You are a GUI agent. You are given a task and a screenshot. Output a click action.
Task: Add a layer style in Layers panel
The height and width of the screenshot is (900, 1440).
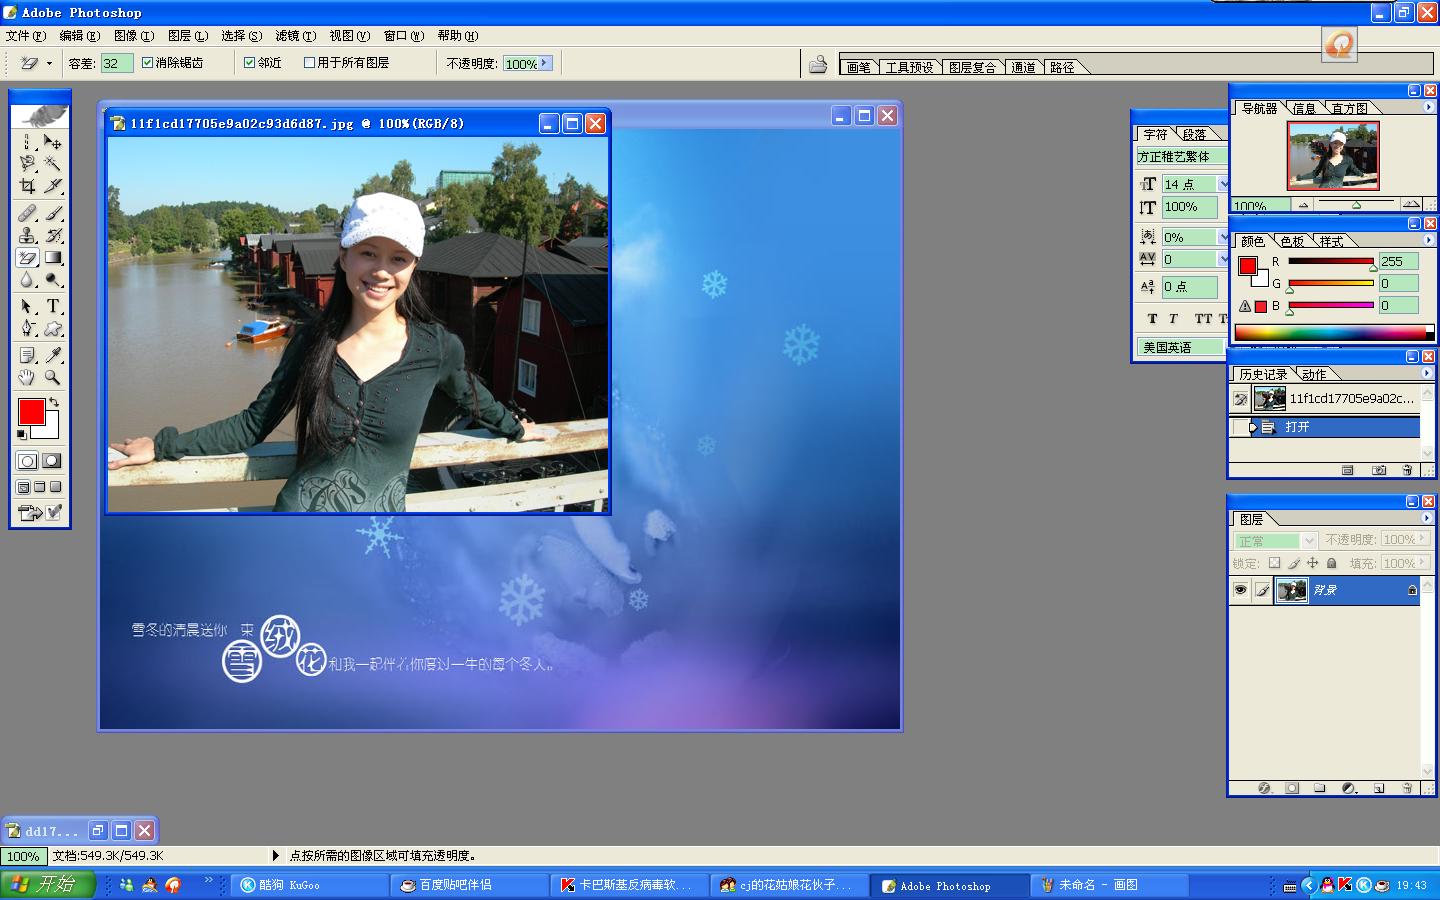click(1264, 788)
